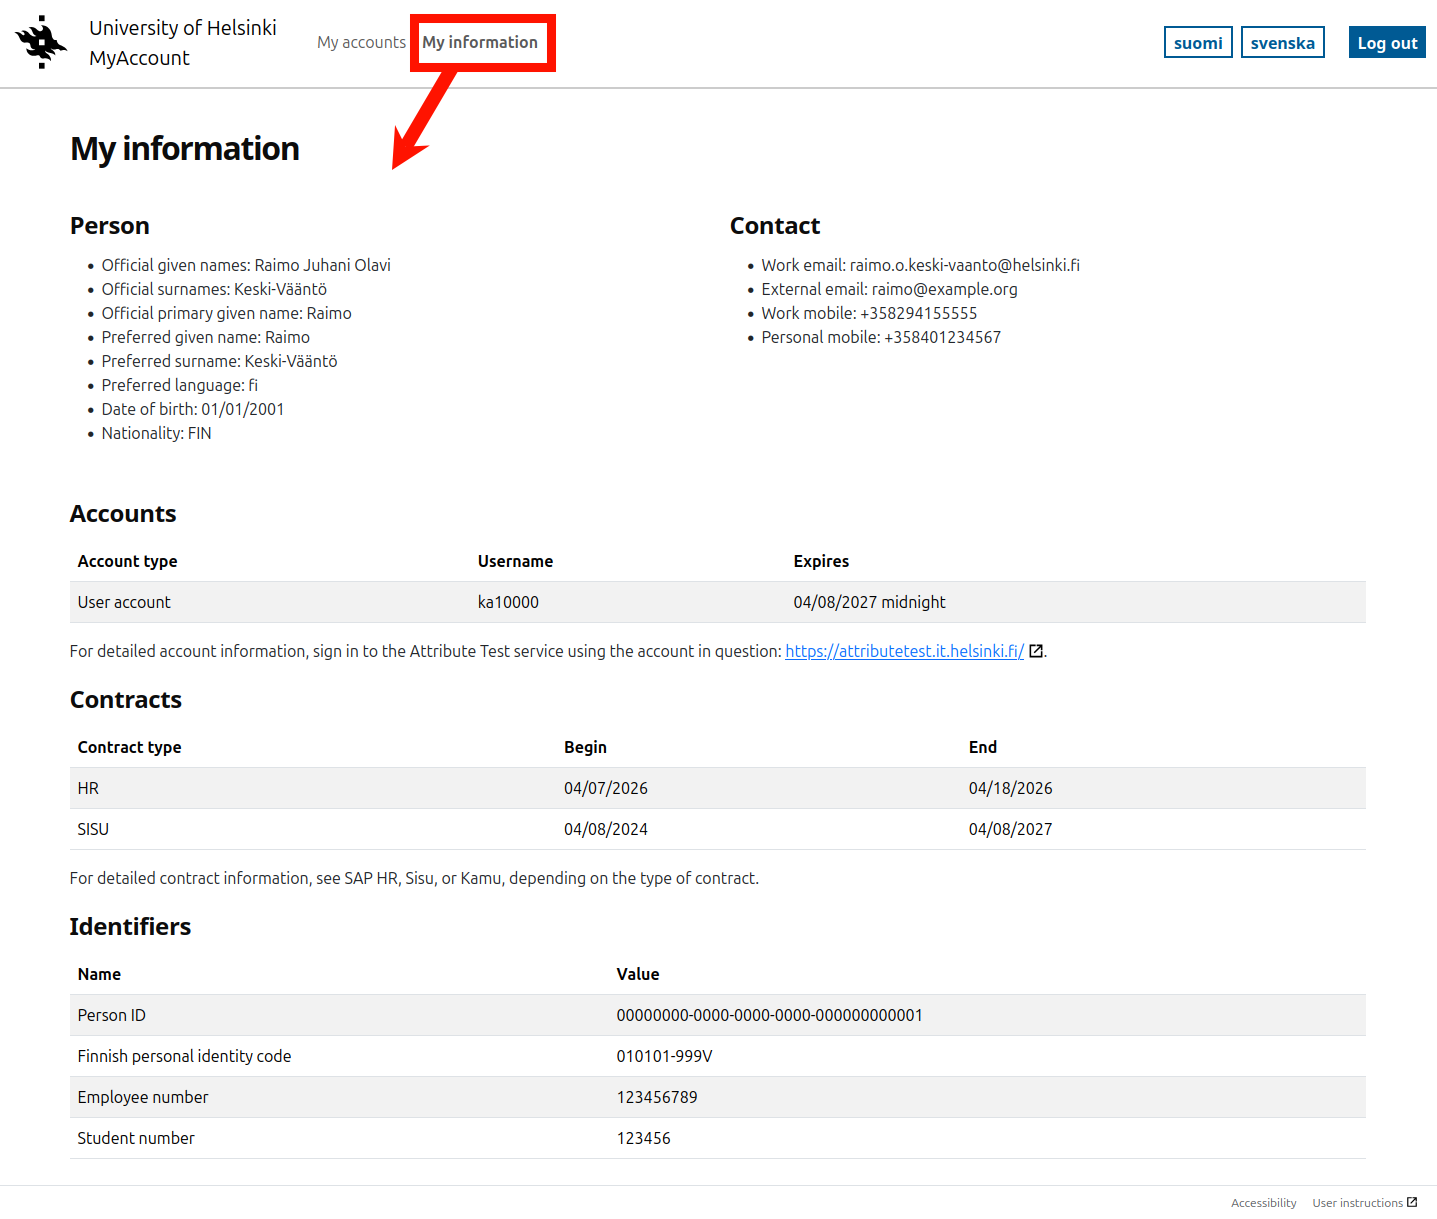Switch language to svenska
The image size is (1437, 1219).
click(x=1282, y=43)
